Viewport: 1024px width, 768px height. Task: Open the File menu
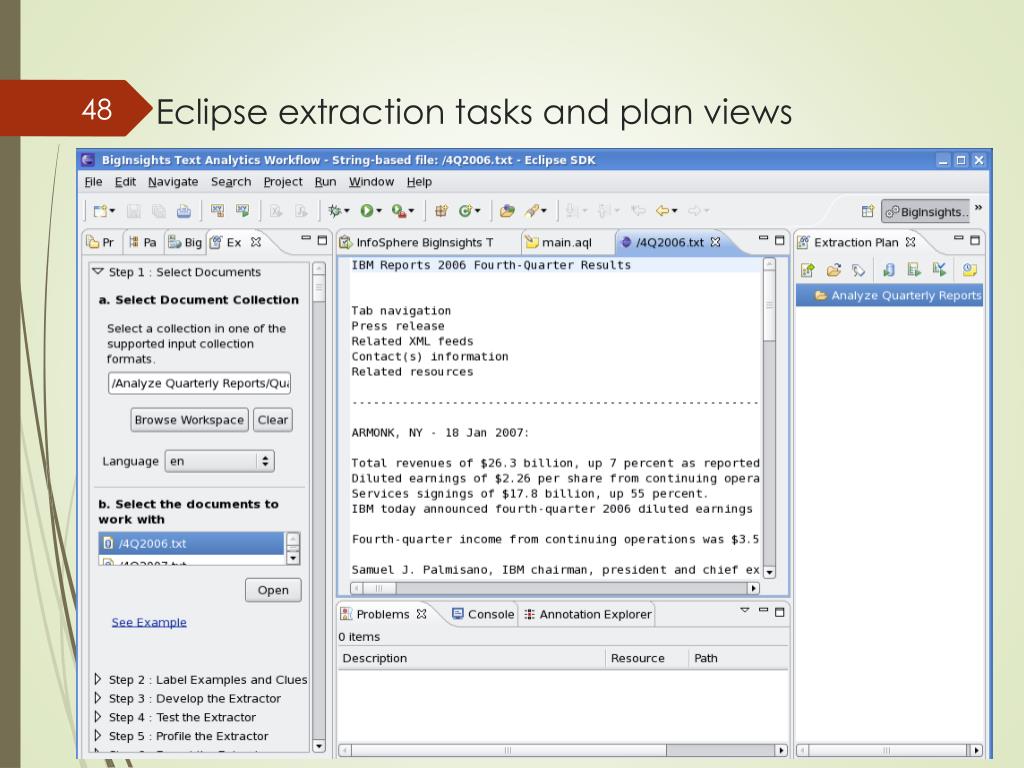[x=93, y=182]
